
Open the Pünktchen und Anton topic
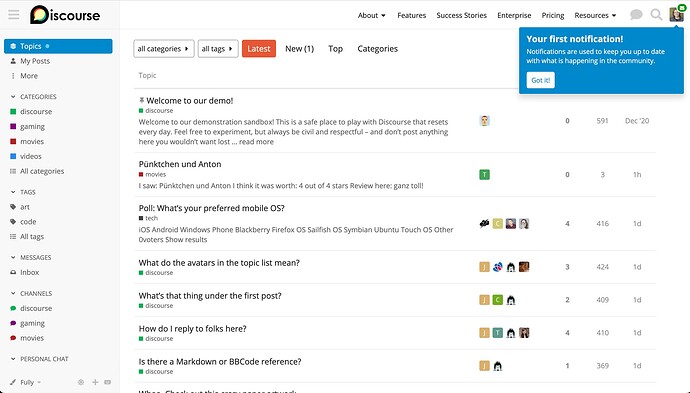[180, 164]
